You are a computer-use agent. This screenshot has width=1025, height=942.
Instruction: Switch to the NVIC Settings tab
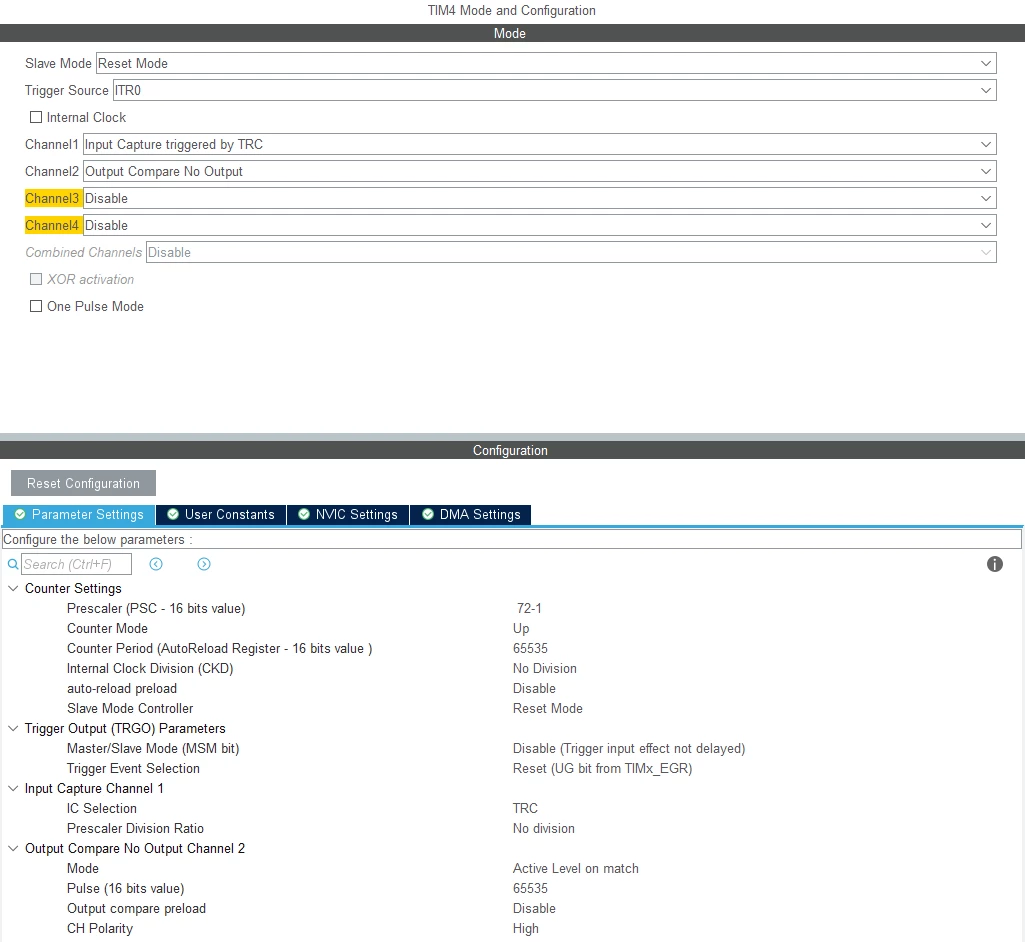pos(348,514)
